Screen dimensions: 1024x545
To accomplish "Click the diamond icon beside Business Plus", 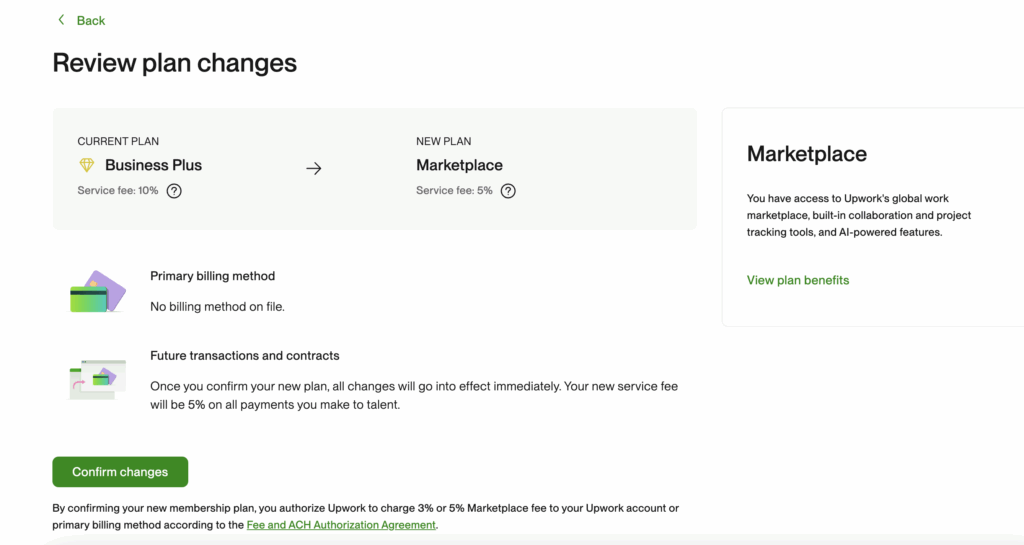I will [87, 165].
